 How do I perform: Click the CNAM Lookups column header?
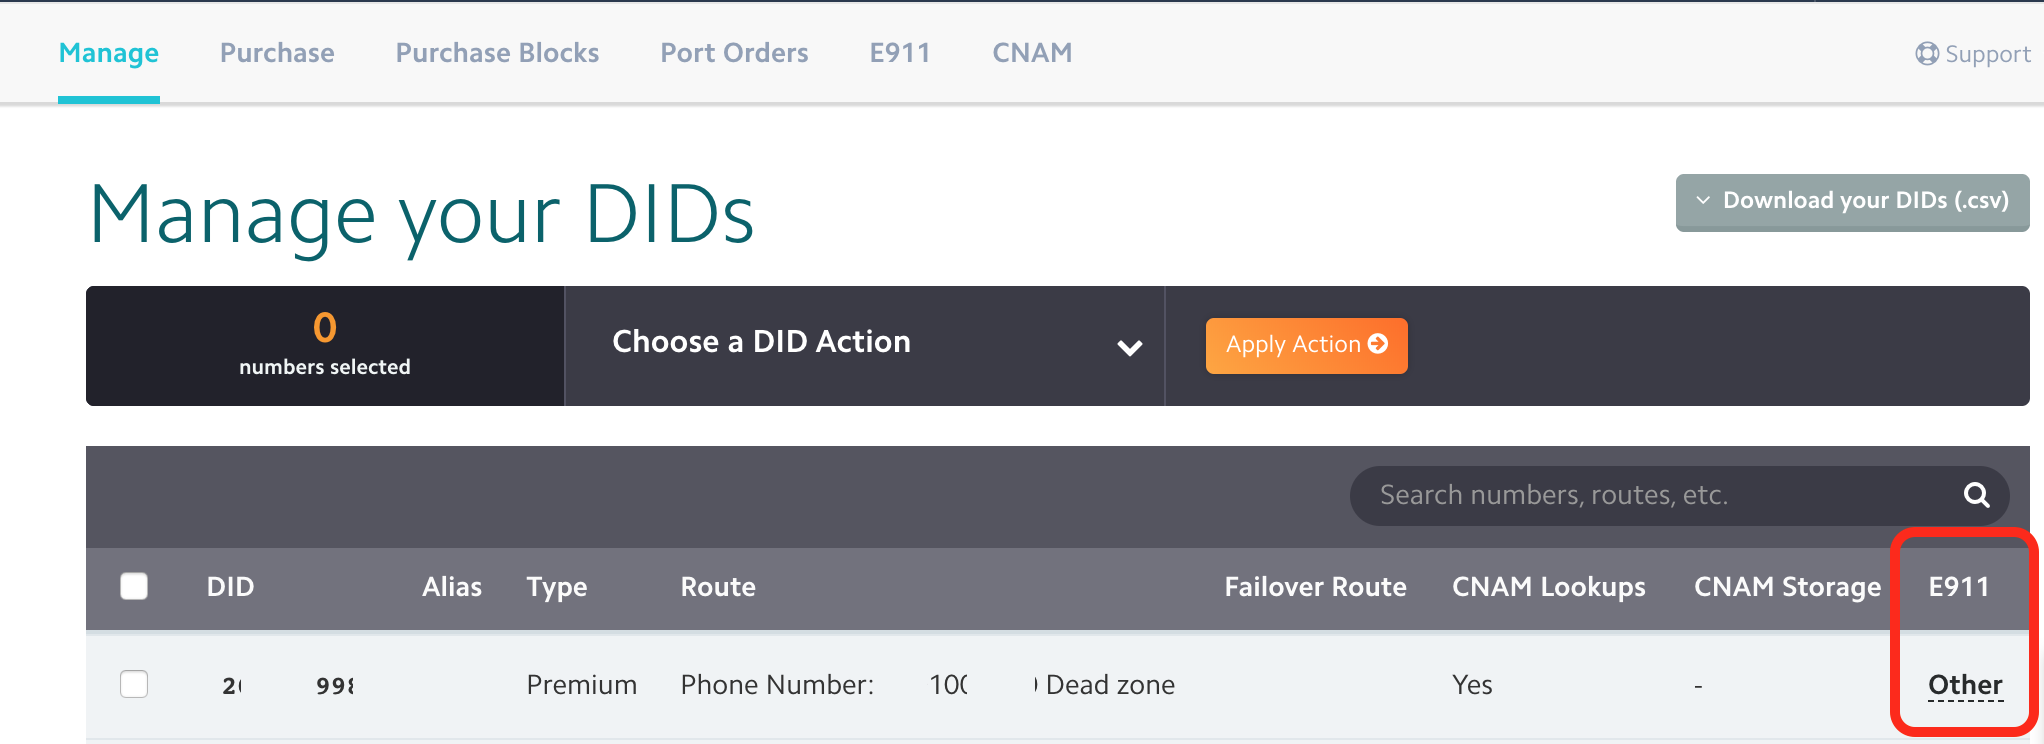[x=1548, y=587]
